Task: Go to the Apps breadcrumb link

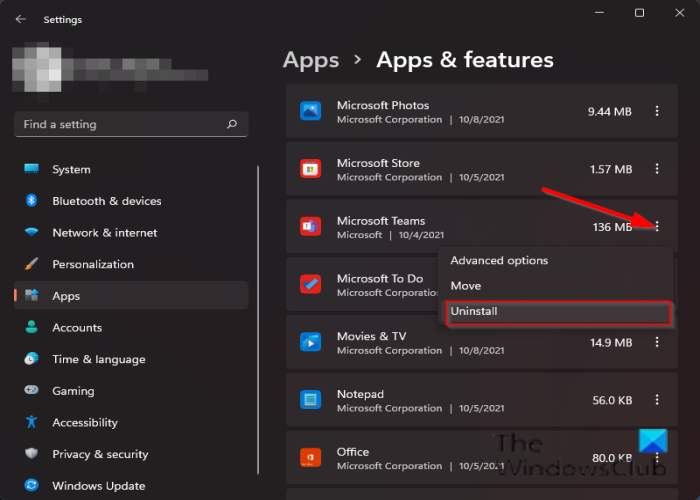Action: [311, 60]
